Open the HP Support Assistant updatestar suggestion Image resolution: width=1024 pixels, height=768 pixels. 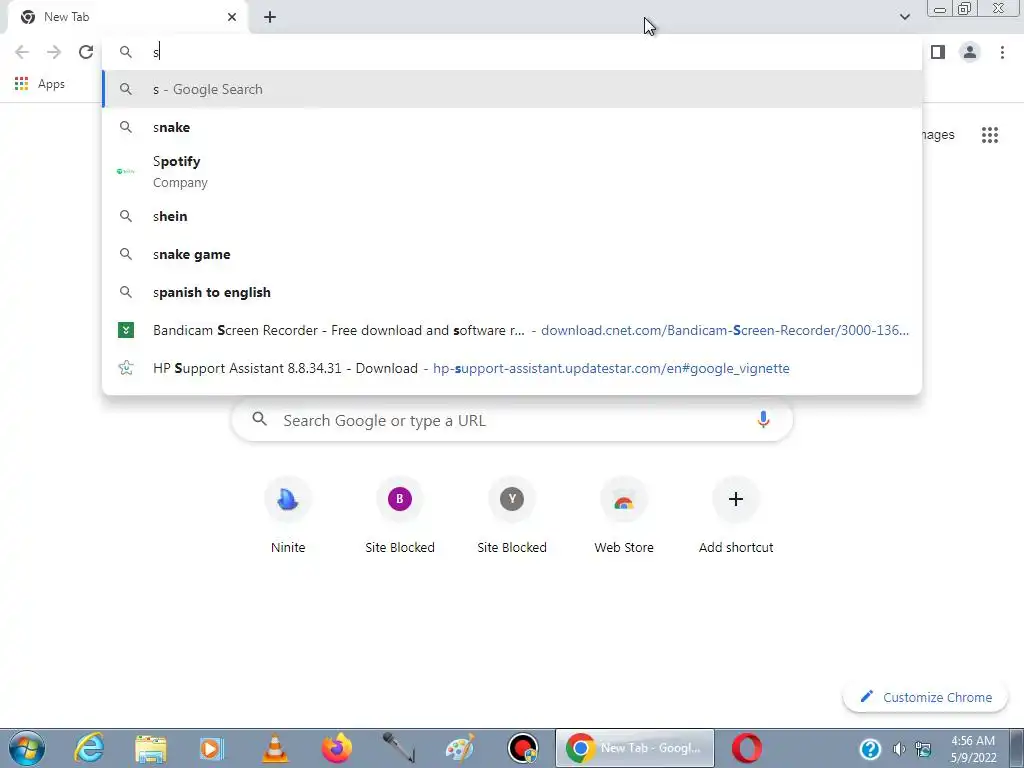click(x=512, y=368)
